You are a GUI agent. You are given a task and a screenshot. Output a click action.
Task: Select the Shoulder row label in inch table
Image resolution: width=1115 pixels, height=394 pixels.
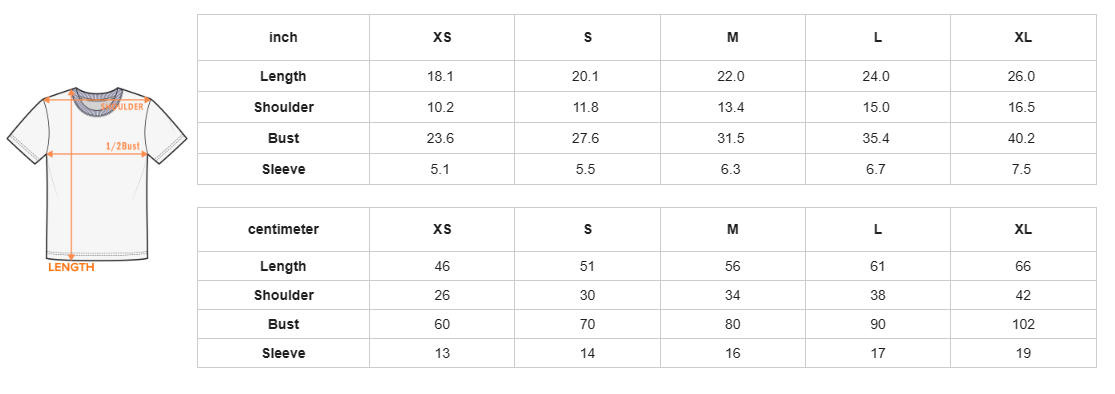click(283, 107)
